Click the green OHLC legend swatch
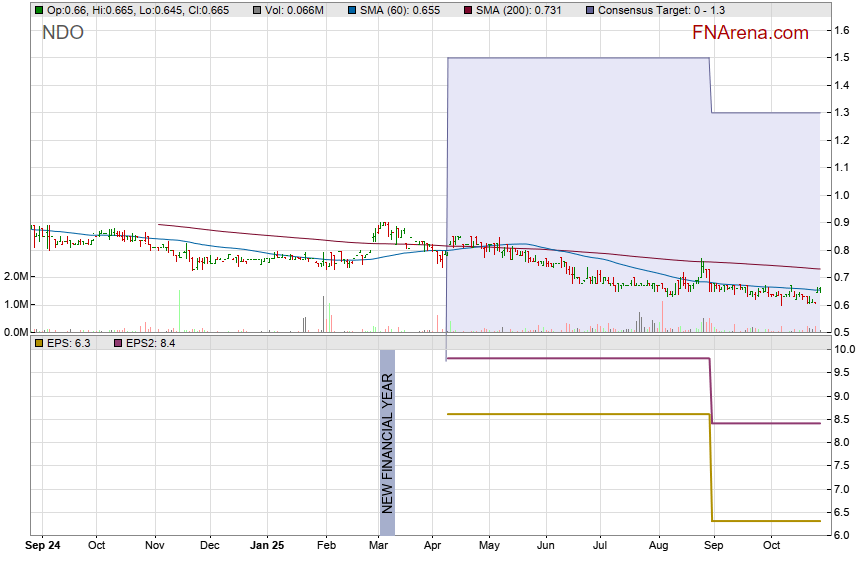The image size is (859, 566). pos(39,10)
